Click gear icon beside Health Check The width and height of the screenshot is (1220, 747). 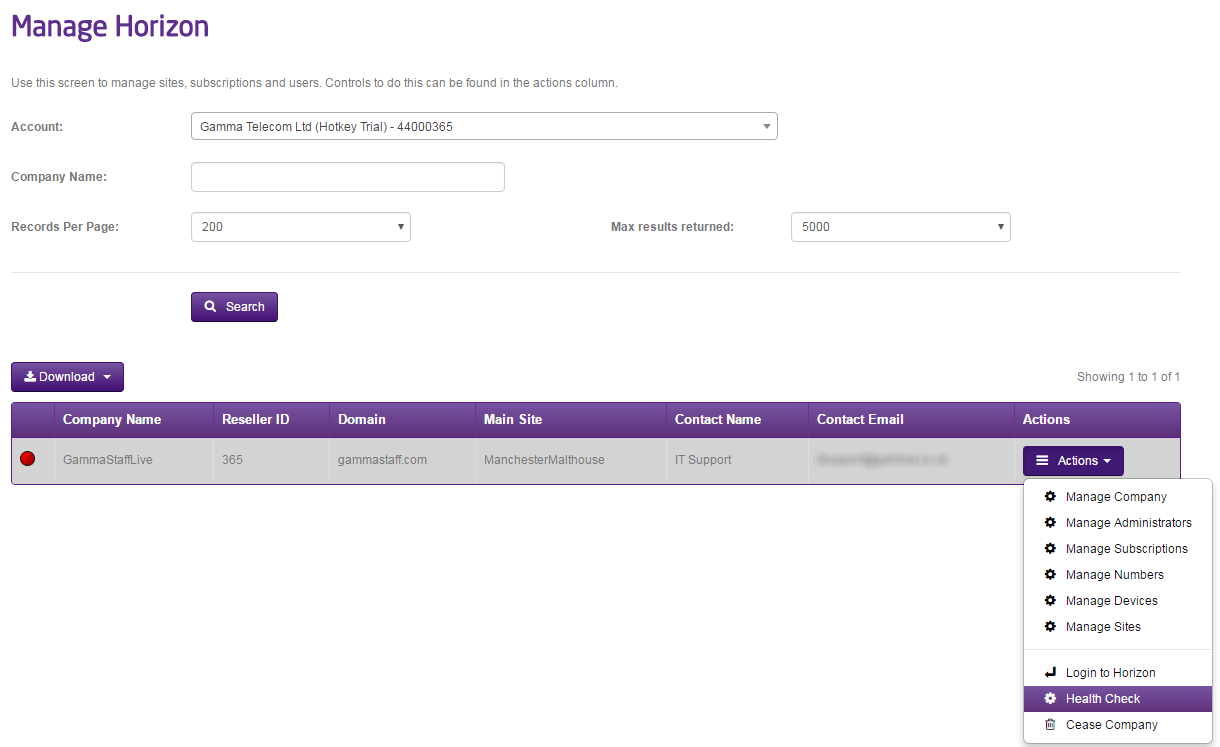click(x=1050, y=698)
